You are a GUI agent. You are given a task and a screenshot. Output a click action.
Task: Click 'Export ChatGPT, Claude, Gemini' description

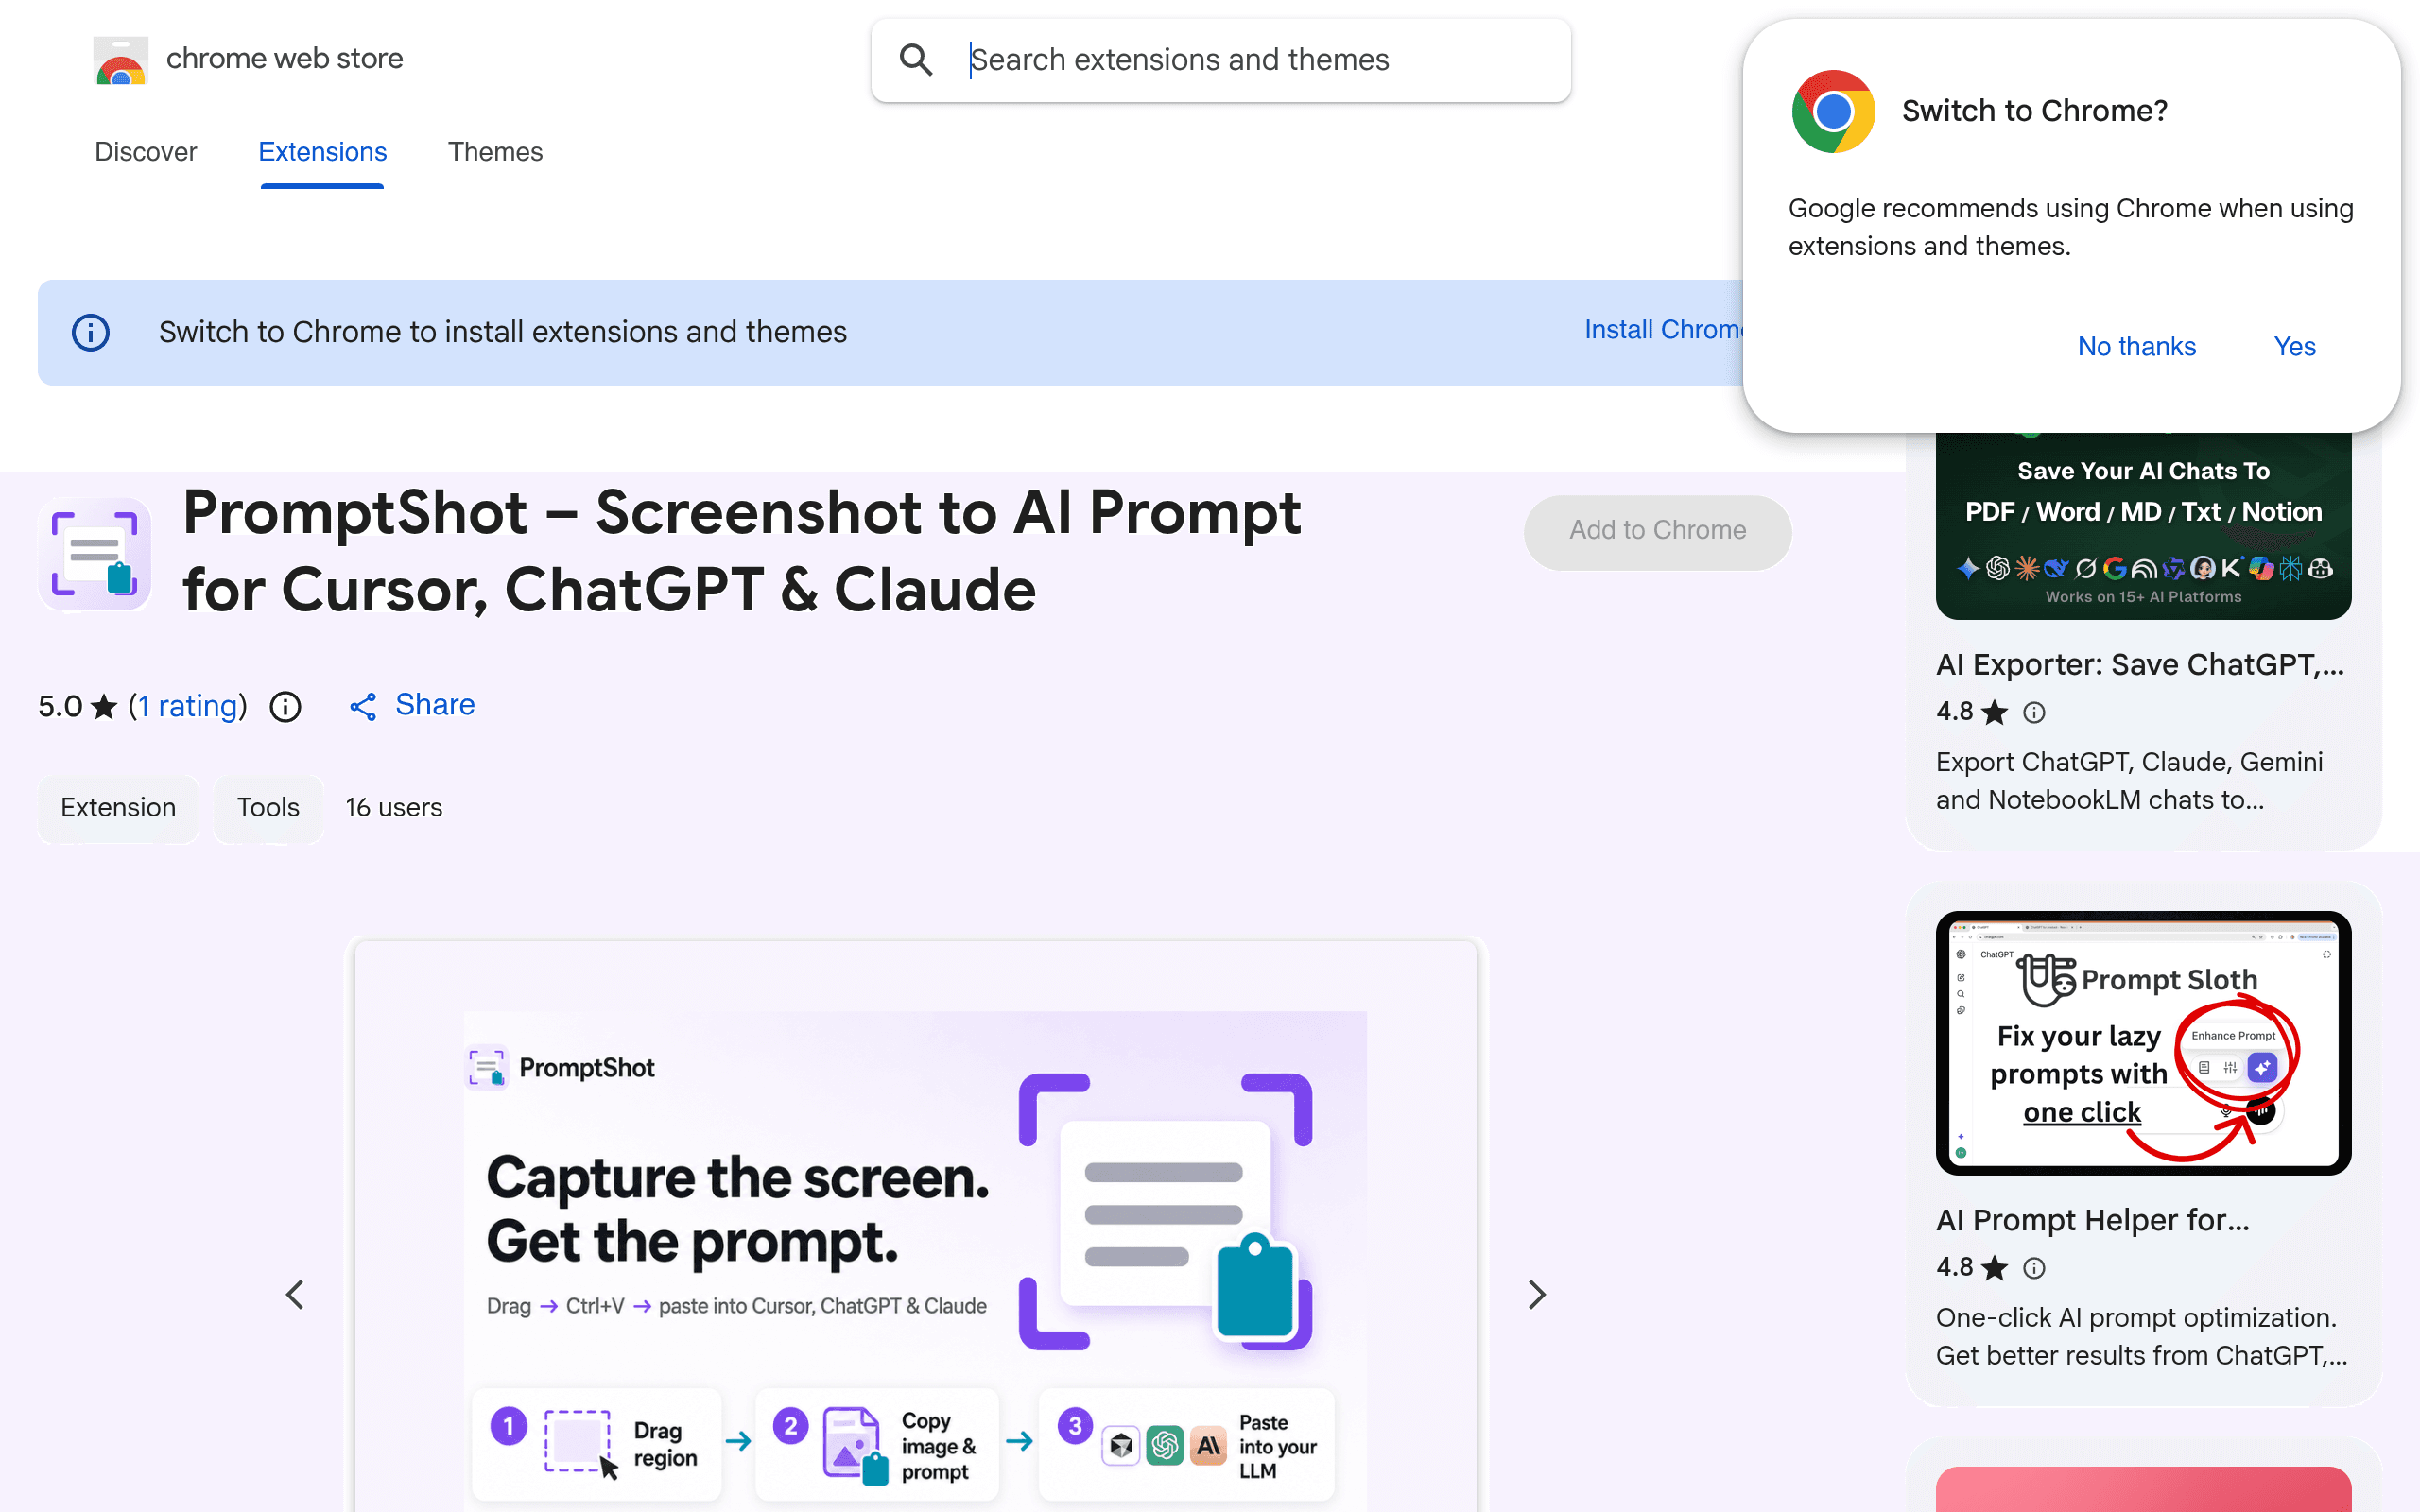2129,781
